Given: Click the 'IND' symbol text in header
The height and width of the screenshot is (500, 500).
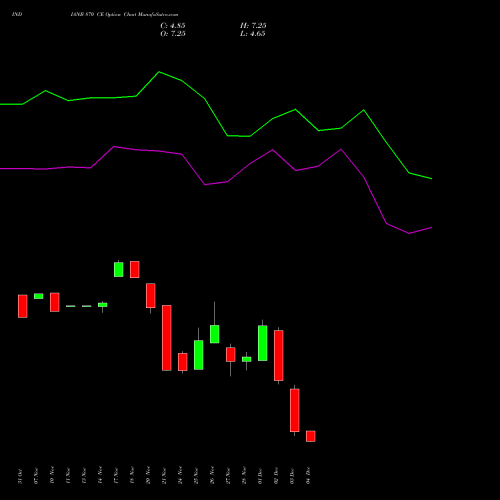Looking at the screenshot, I should pos(17,14).
